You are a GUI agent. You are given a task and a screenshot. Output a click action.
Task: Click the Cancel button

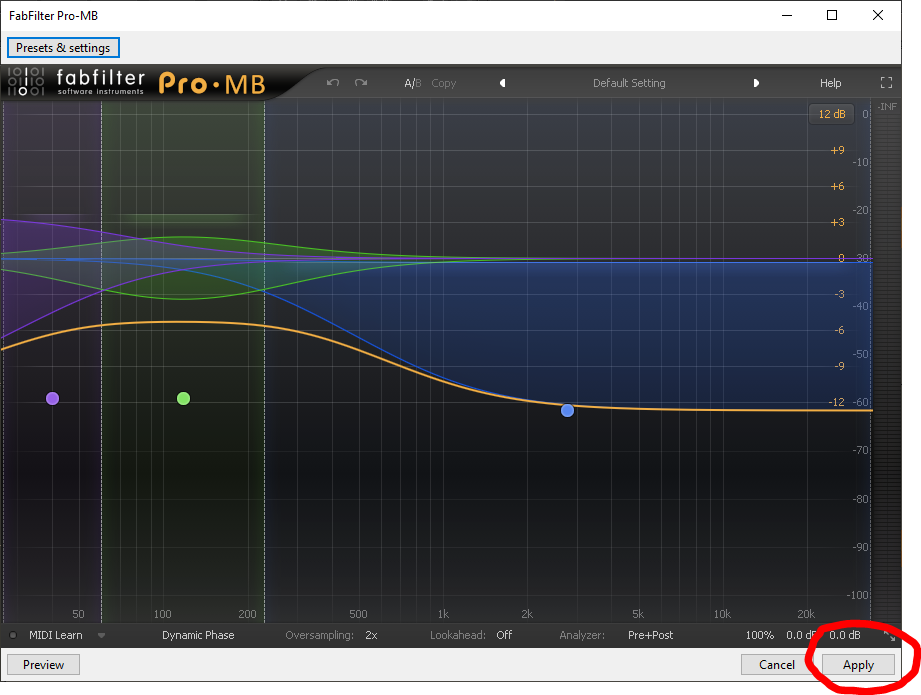click(x=777, y=664)
